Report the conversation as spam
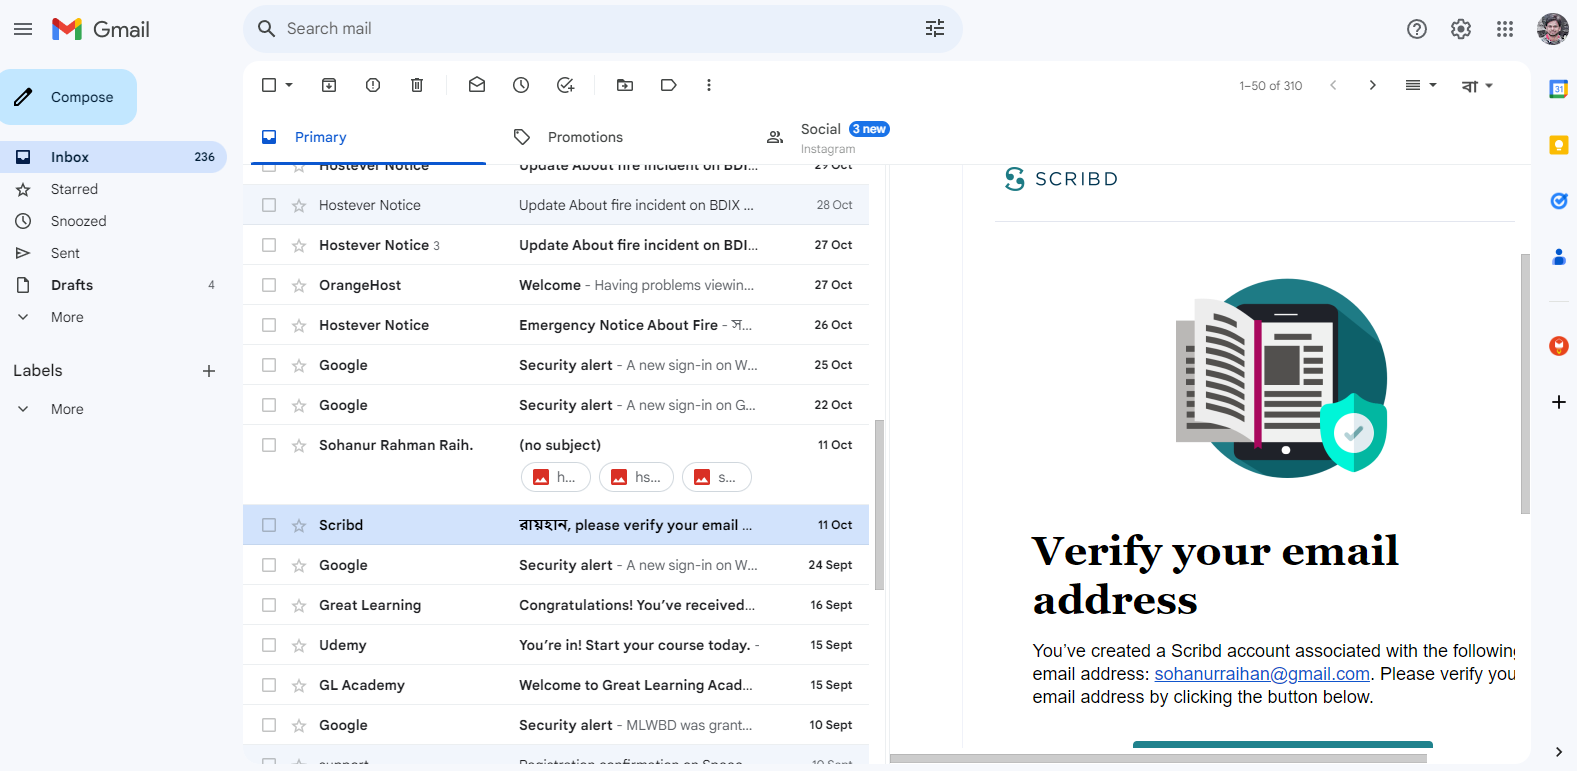The image size is (1577, 771). [x=373, y=85]
